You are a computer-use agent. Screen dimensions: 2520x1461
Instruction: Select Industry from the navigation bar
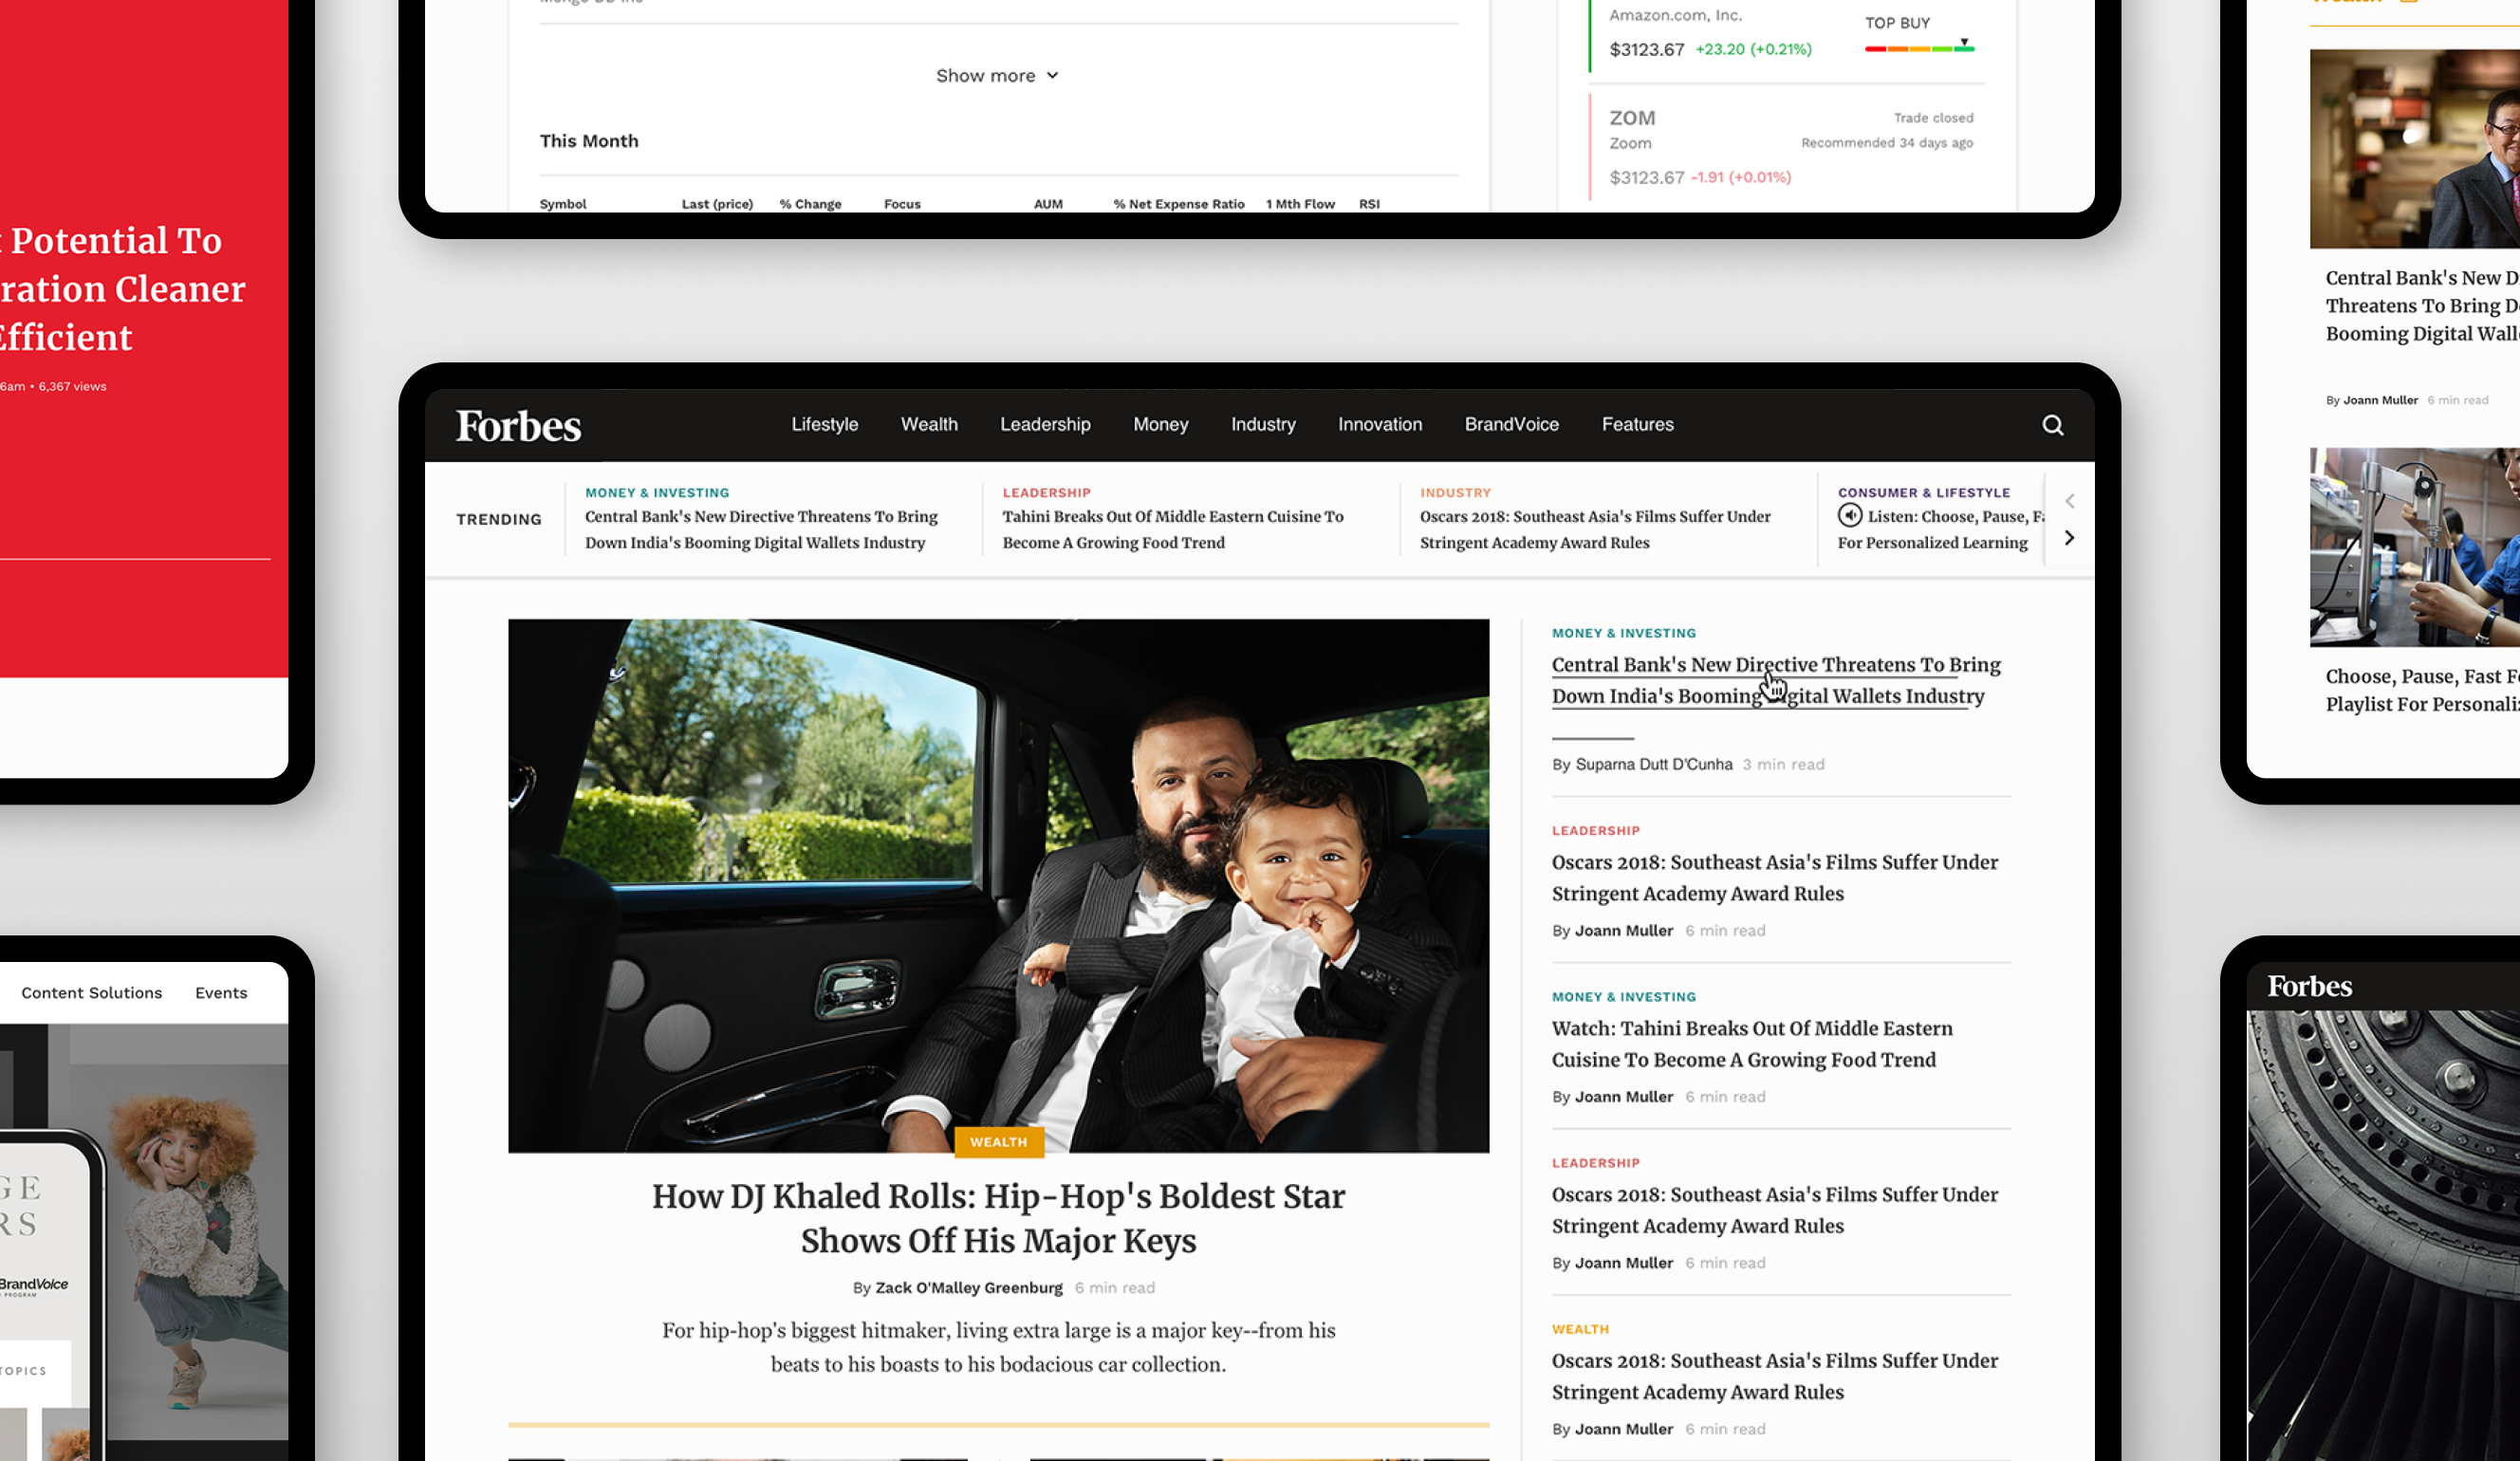[1262, 424]
